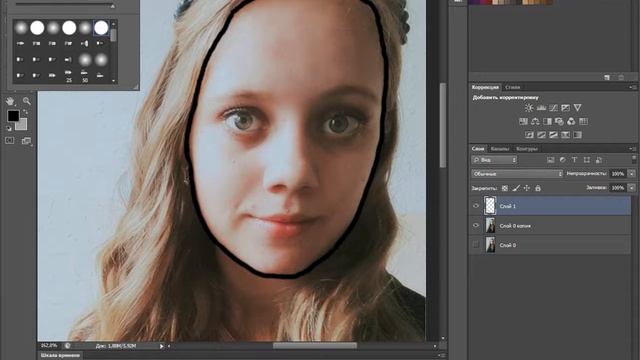Select the Слой 0 копия layer
This screenshot has height=360, width=640.
pos(550,225)
